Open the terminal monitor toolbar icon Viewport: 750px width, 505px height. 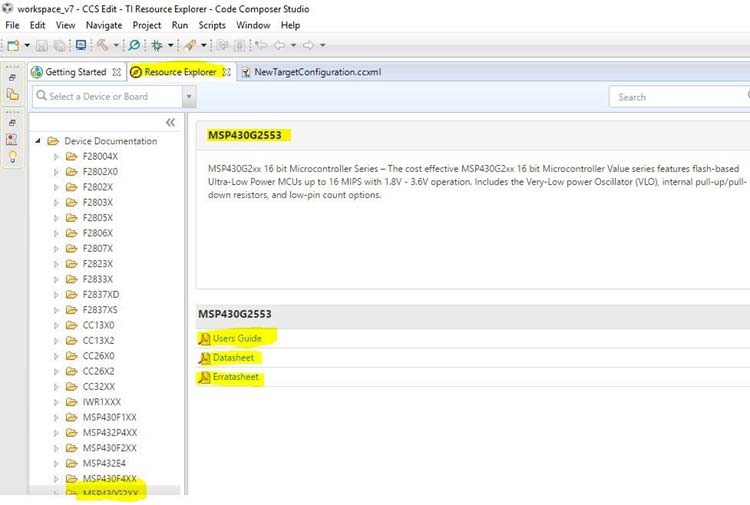81,45
